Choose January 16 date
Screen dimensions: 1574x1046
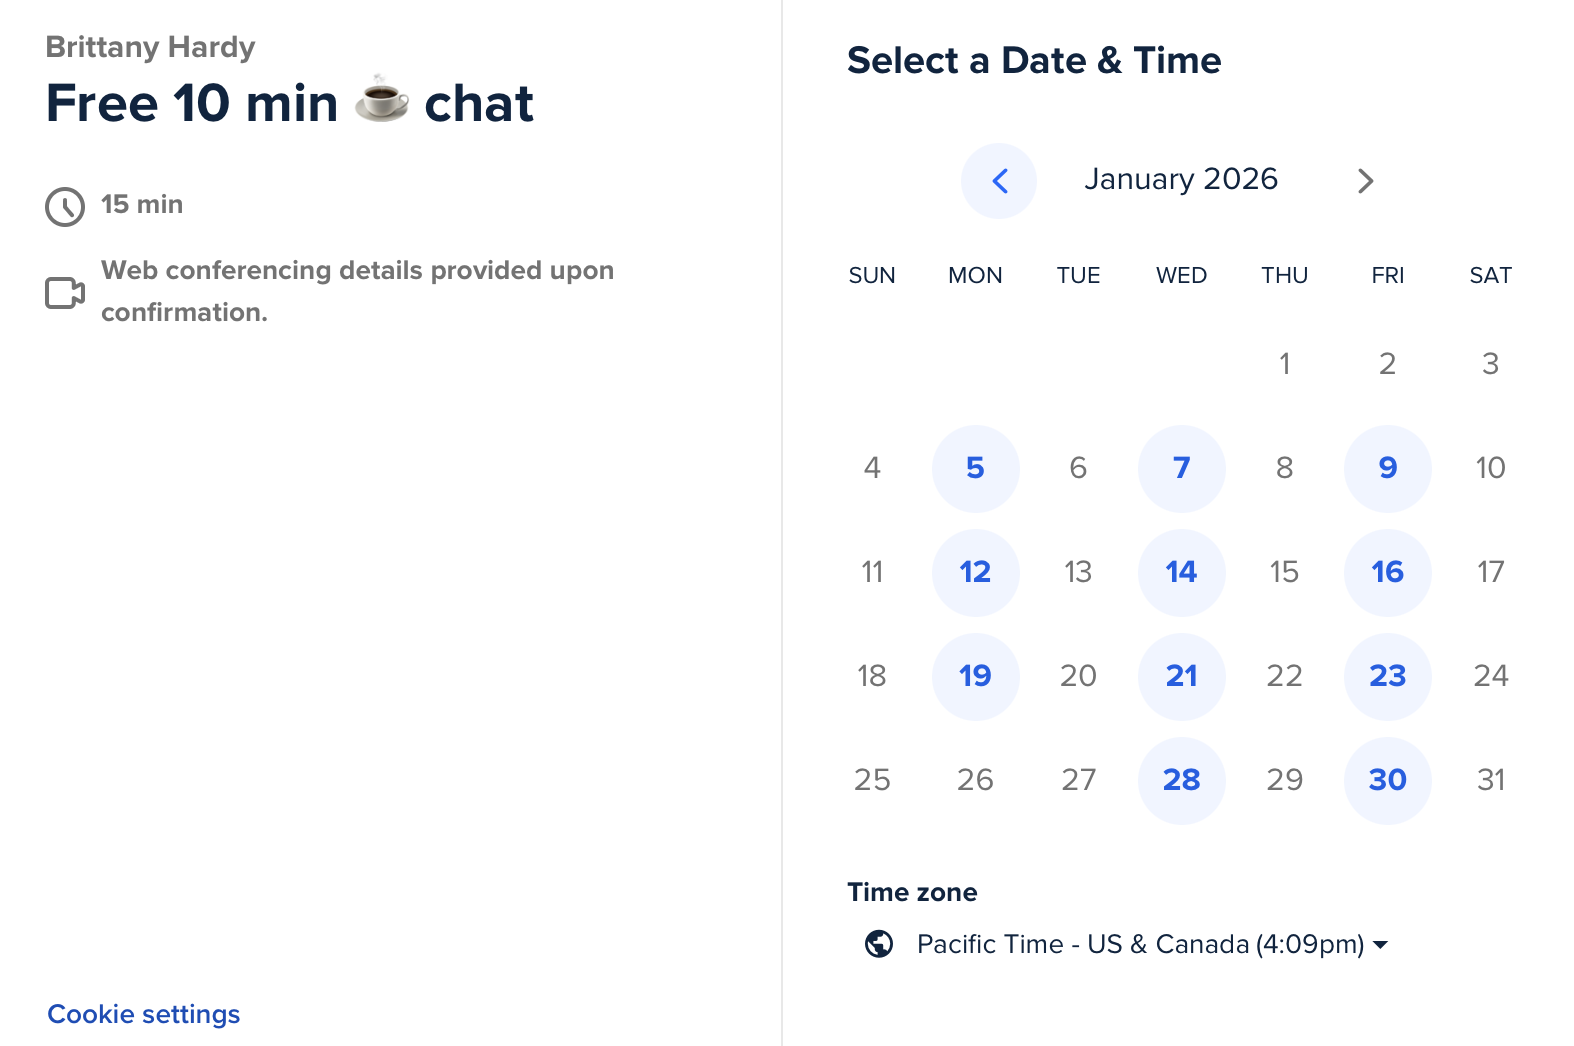(1387, 572)
